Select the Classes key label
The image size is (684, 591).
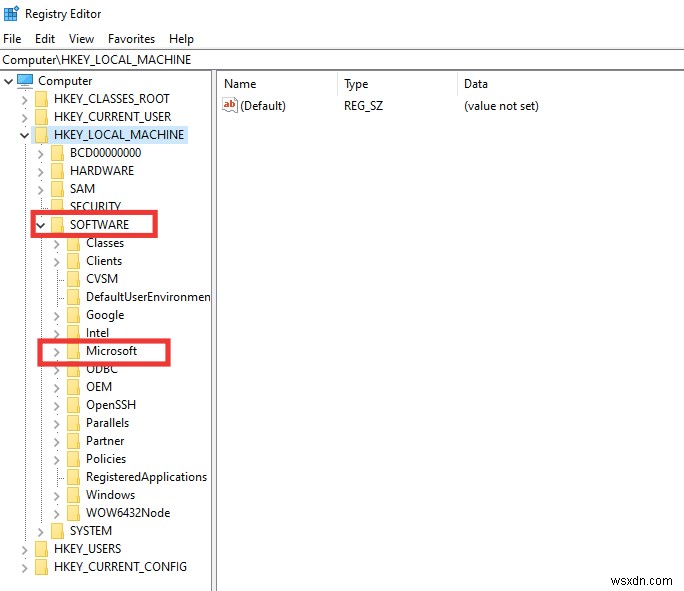105,243
